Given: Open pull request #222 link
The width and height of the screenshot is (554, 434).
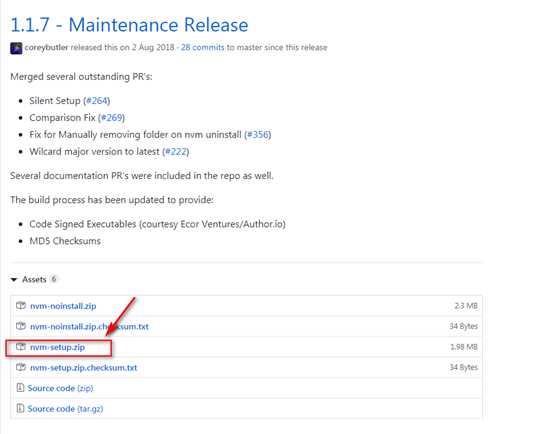Looking at the screenshot, I should tap(176, 152).
